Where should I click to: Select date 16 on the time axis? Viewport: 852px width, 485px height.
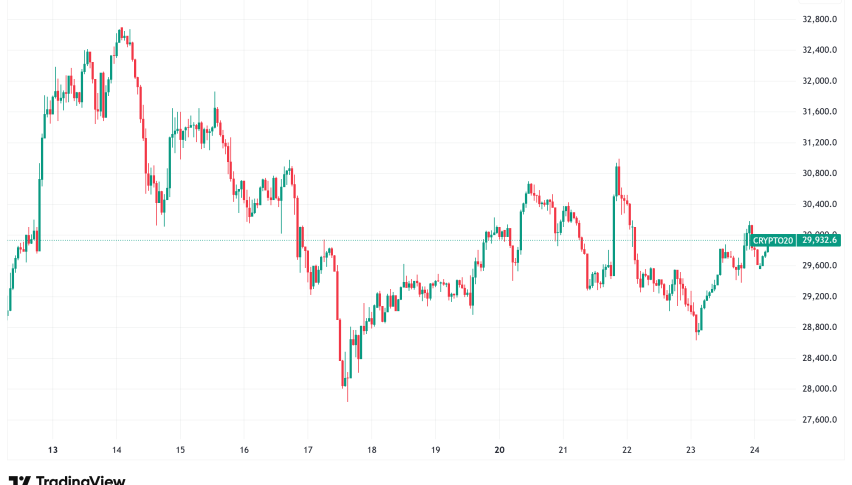click(x=244, y=450)
